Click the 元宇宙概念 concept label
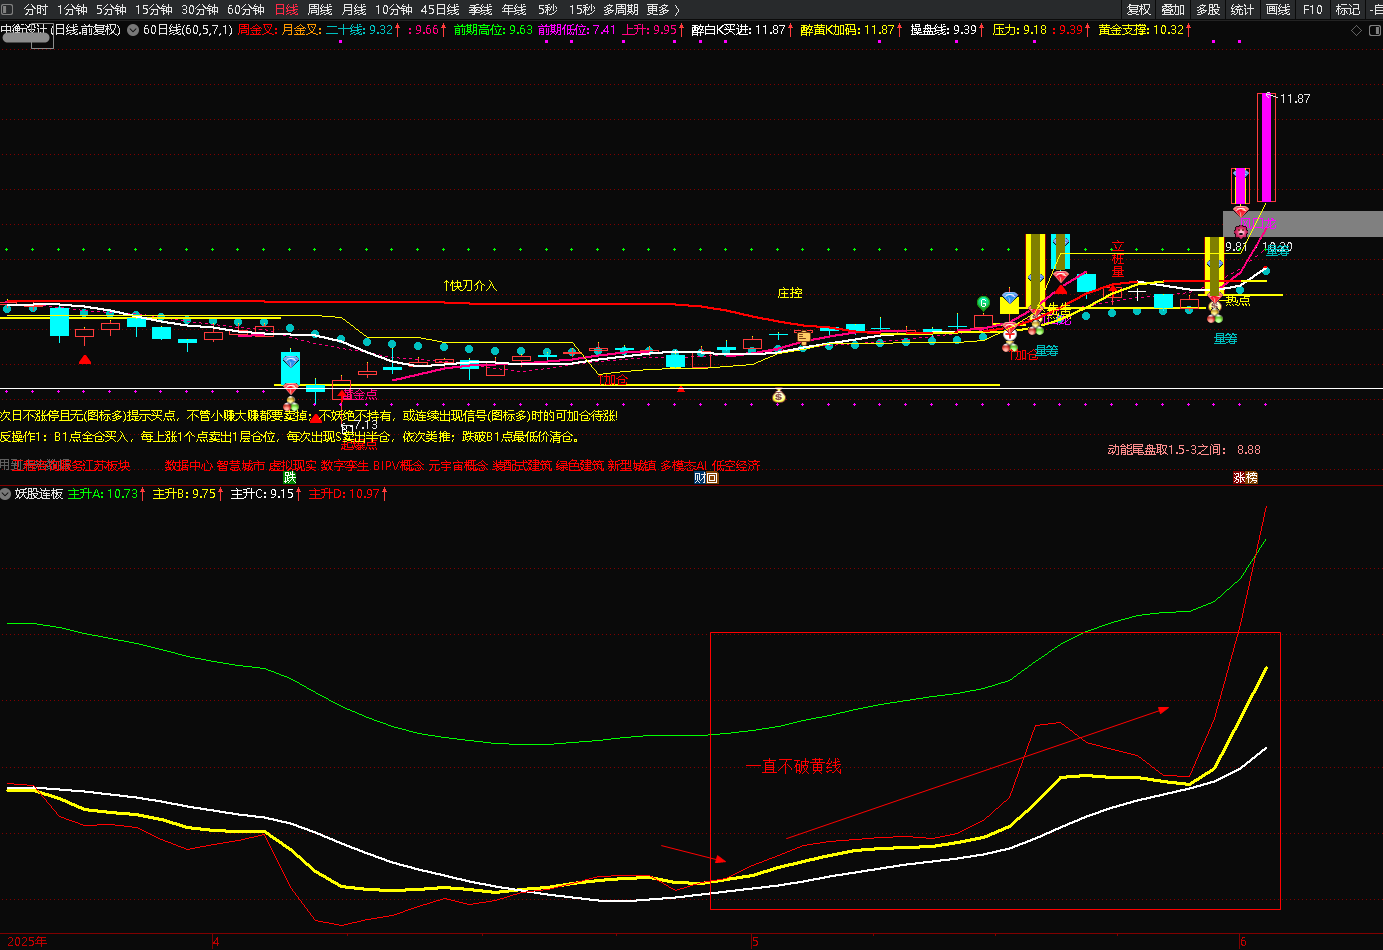The width and height of the screenshot is (1383, 950). [458, 466]
